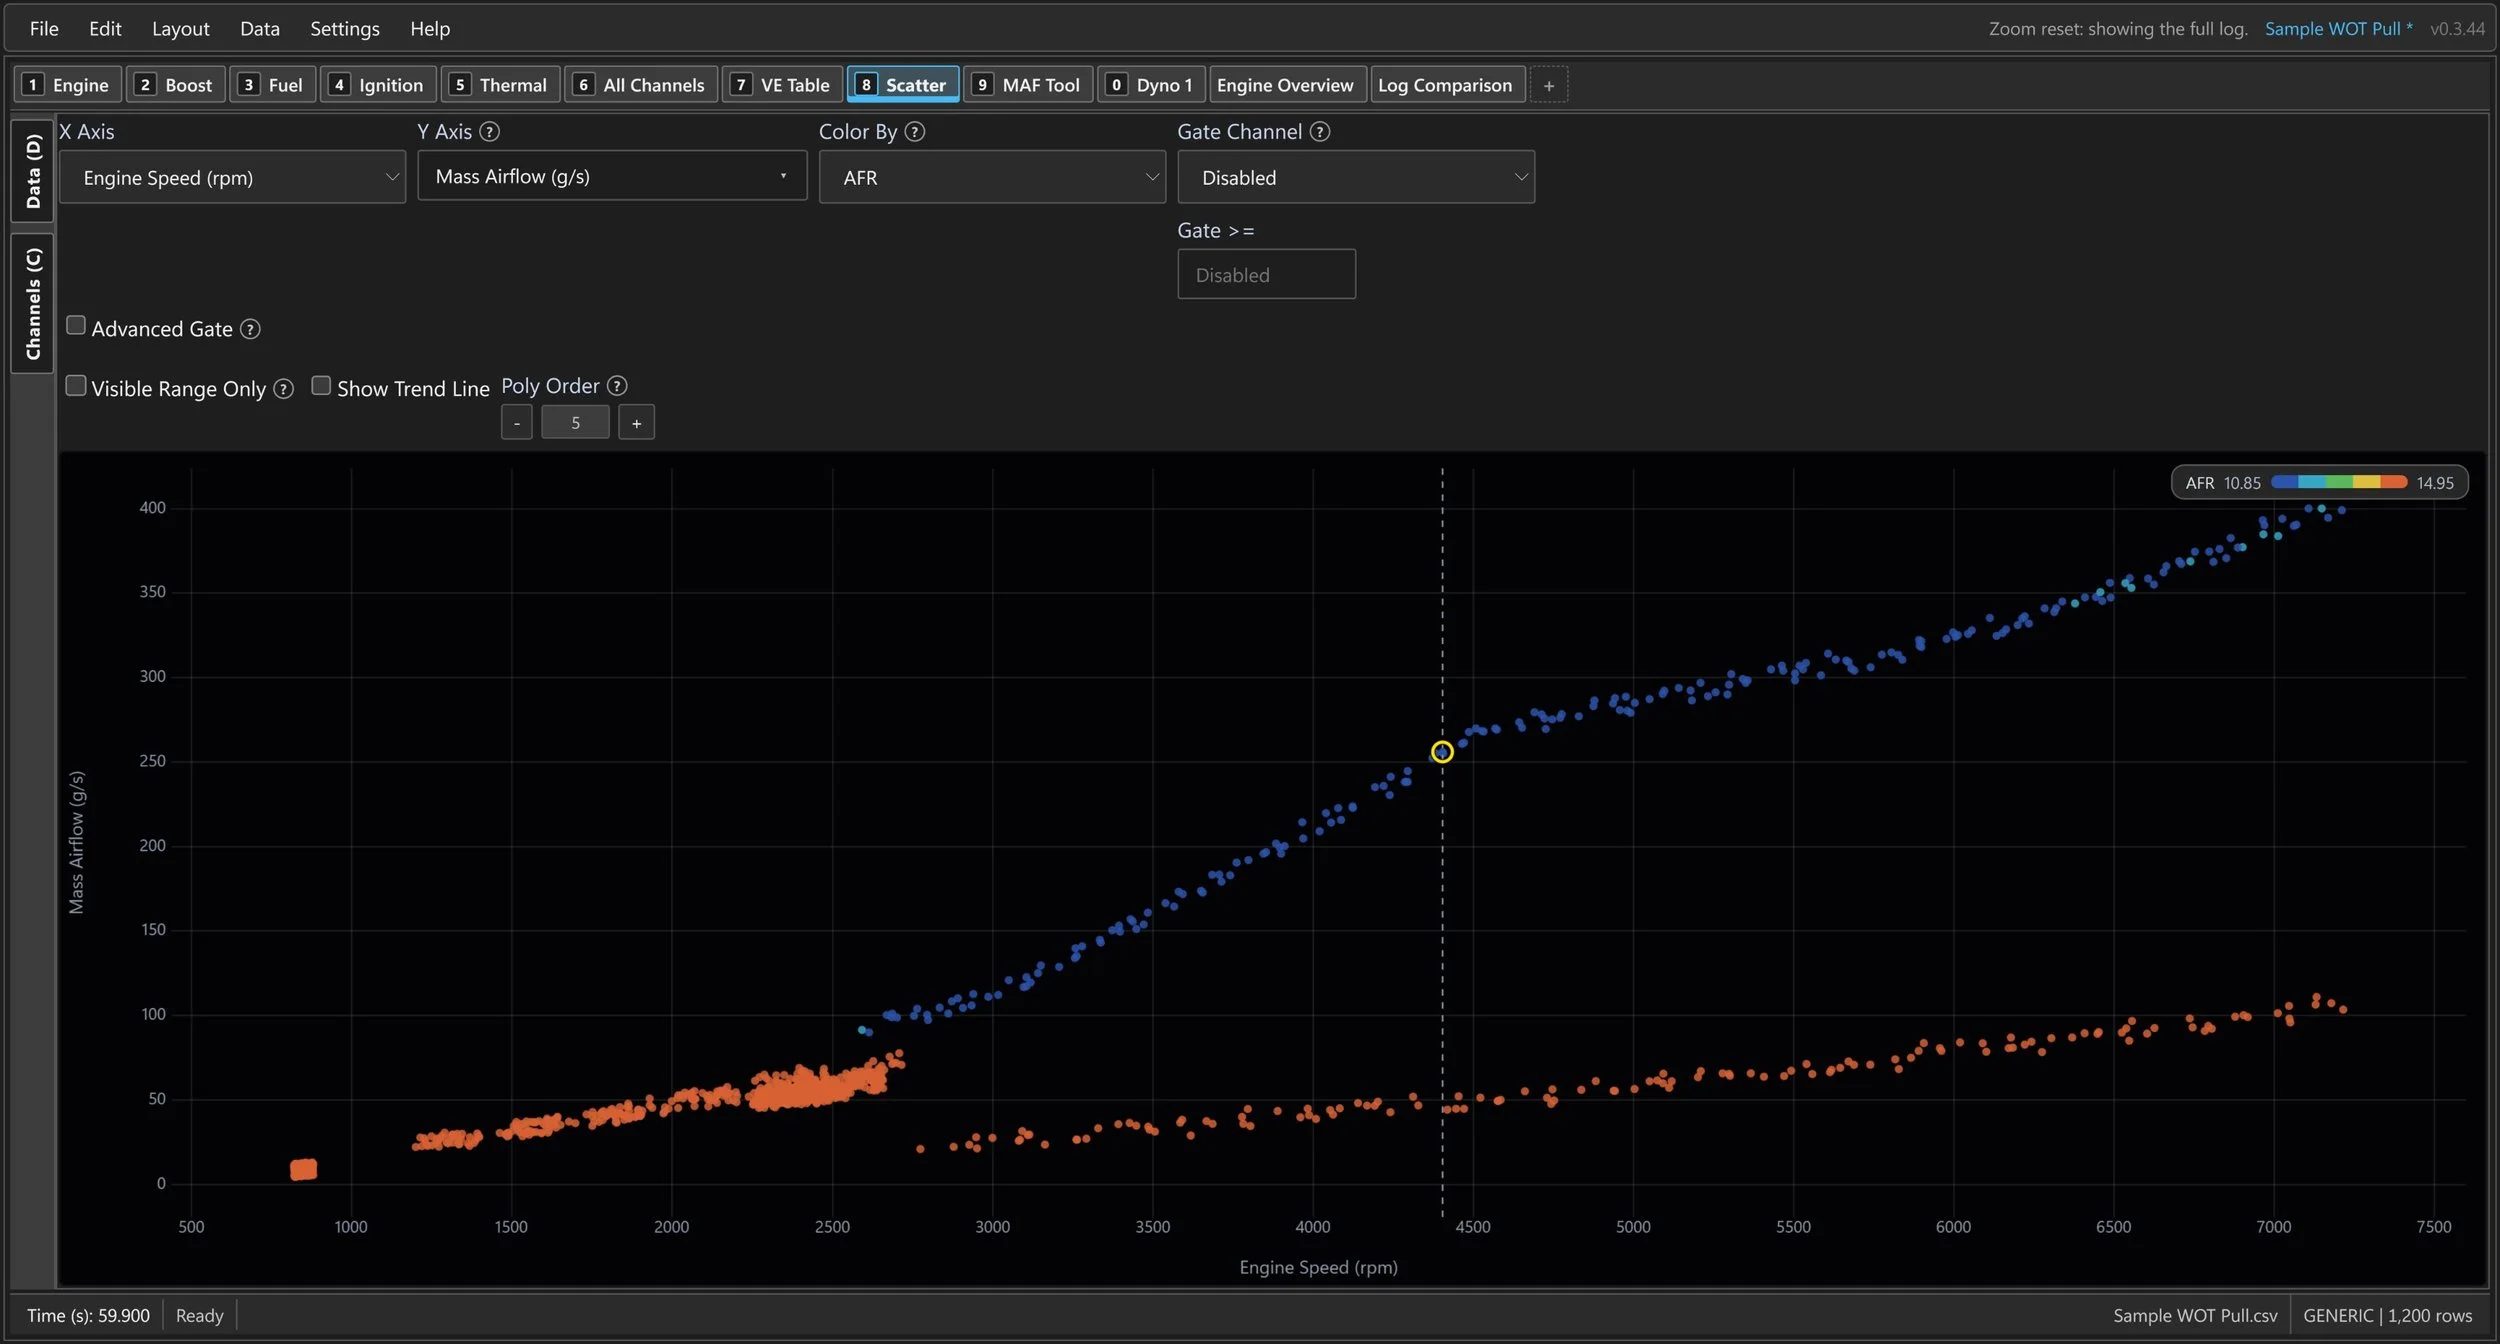Open the Edit menu
This screenshot has width=2500, height=1344.
click(105, 29)
